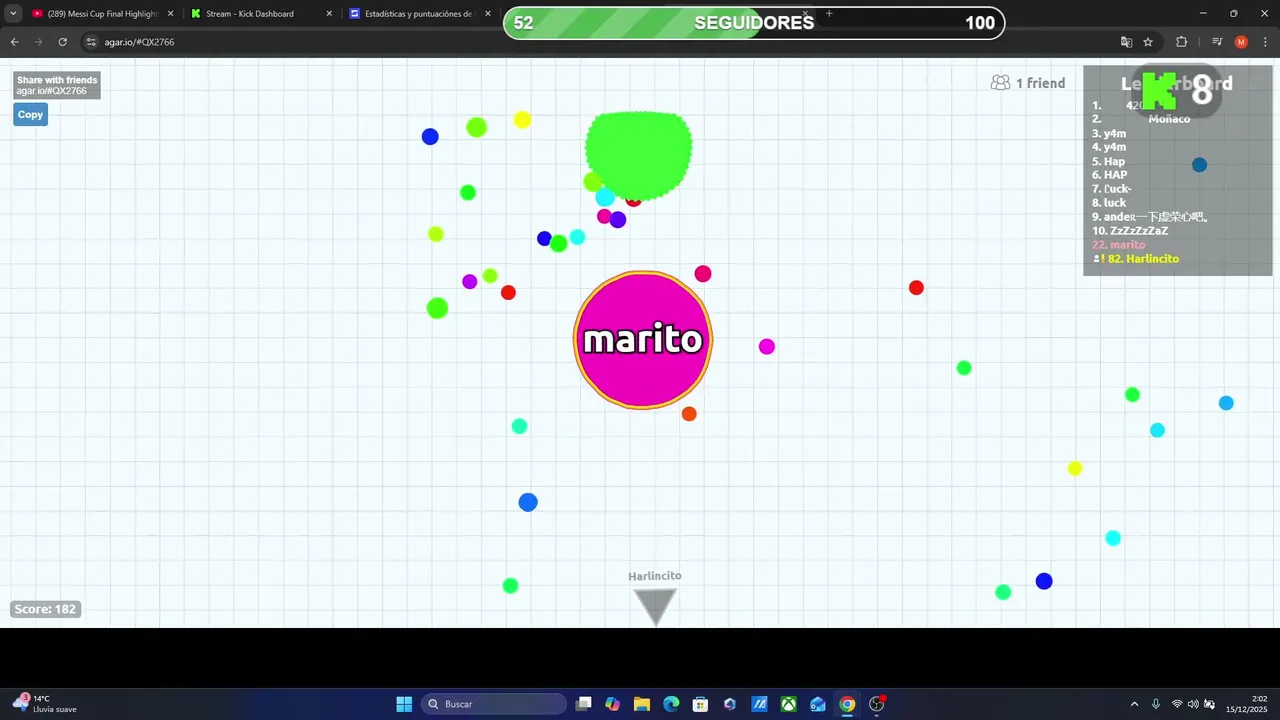Click the taskbar Buscar search box

click(494, 704)
